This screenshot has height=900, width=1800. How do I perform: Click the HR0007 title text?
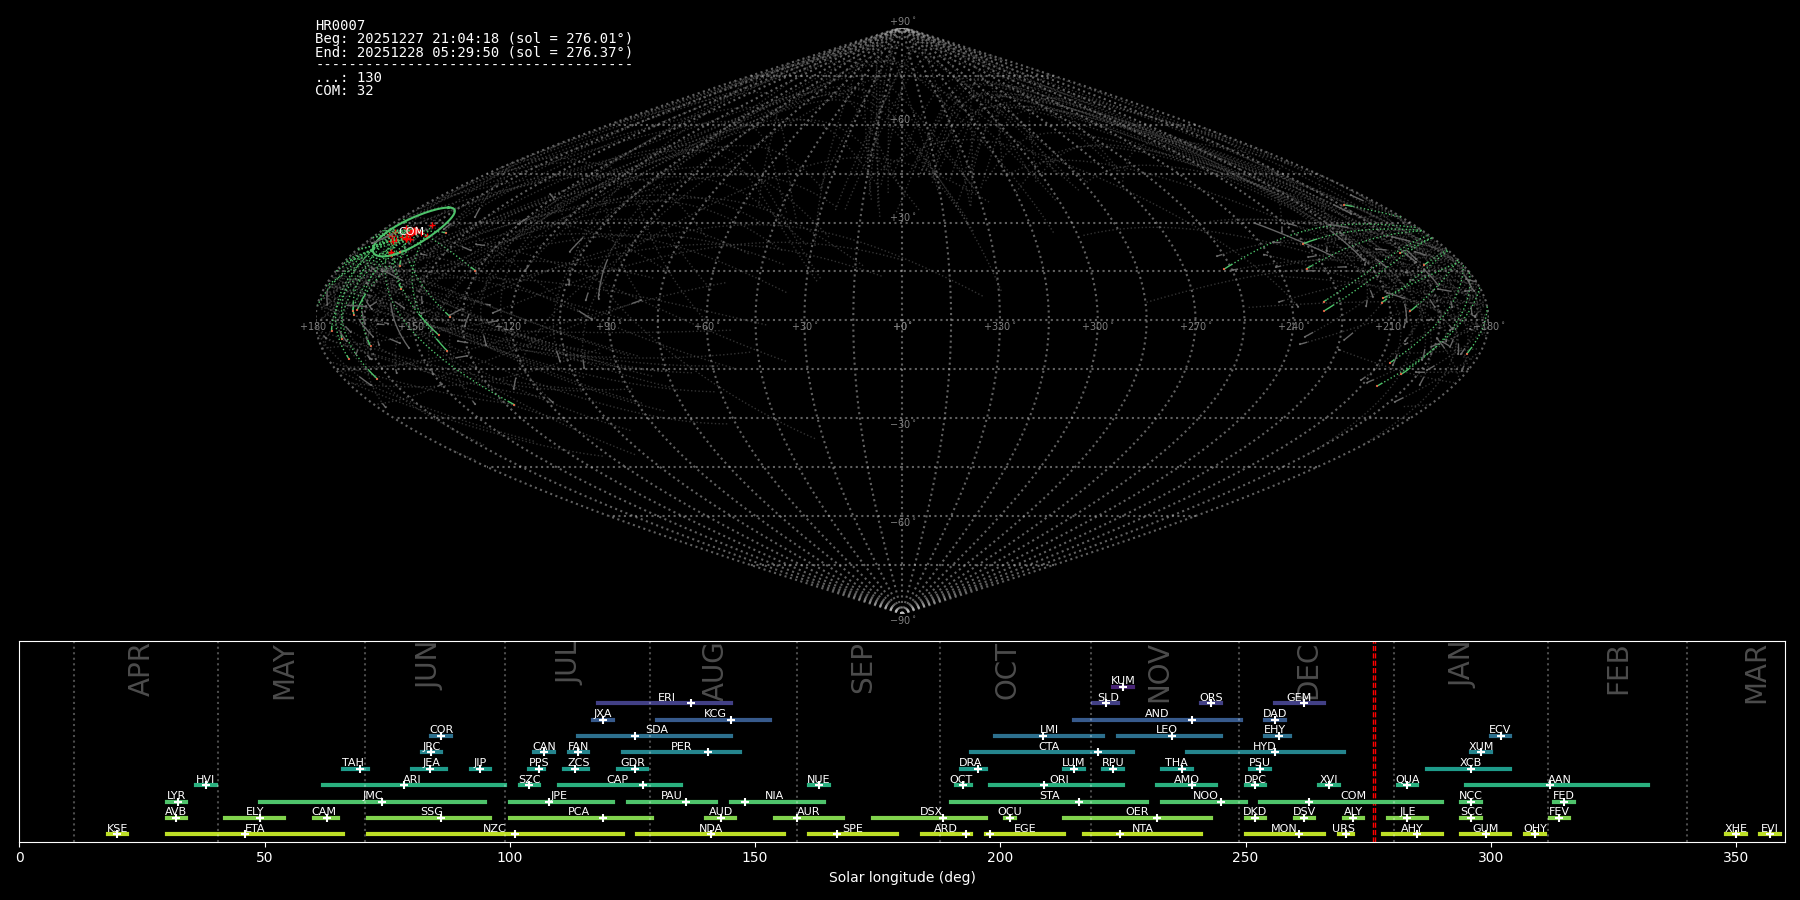pyautogui.click(x=340, y=26)
